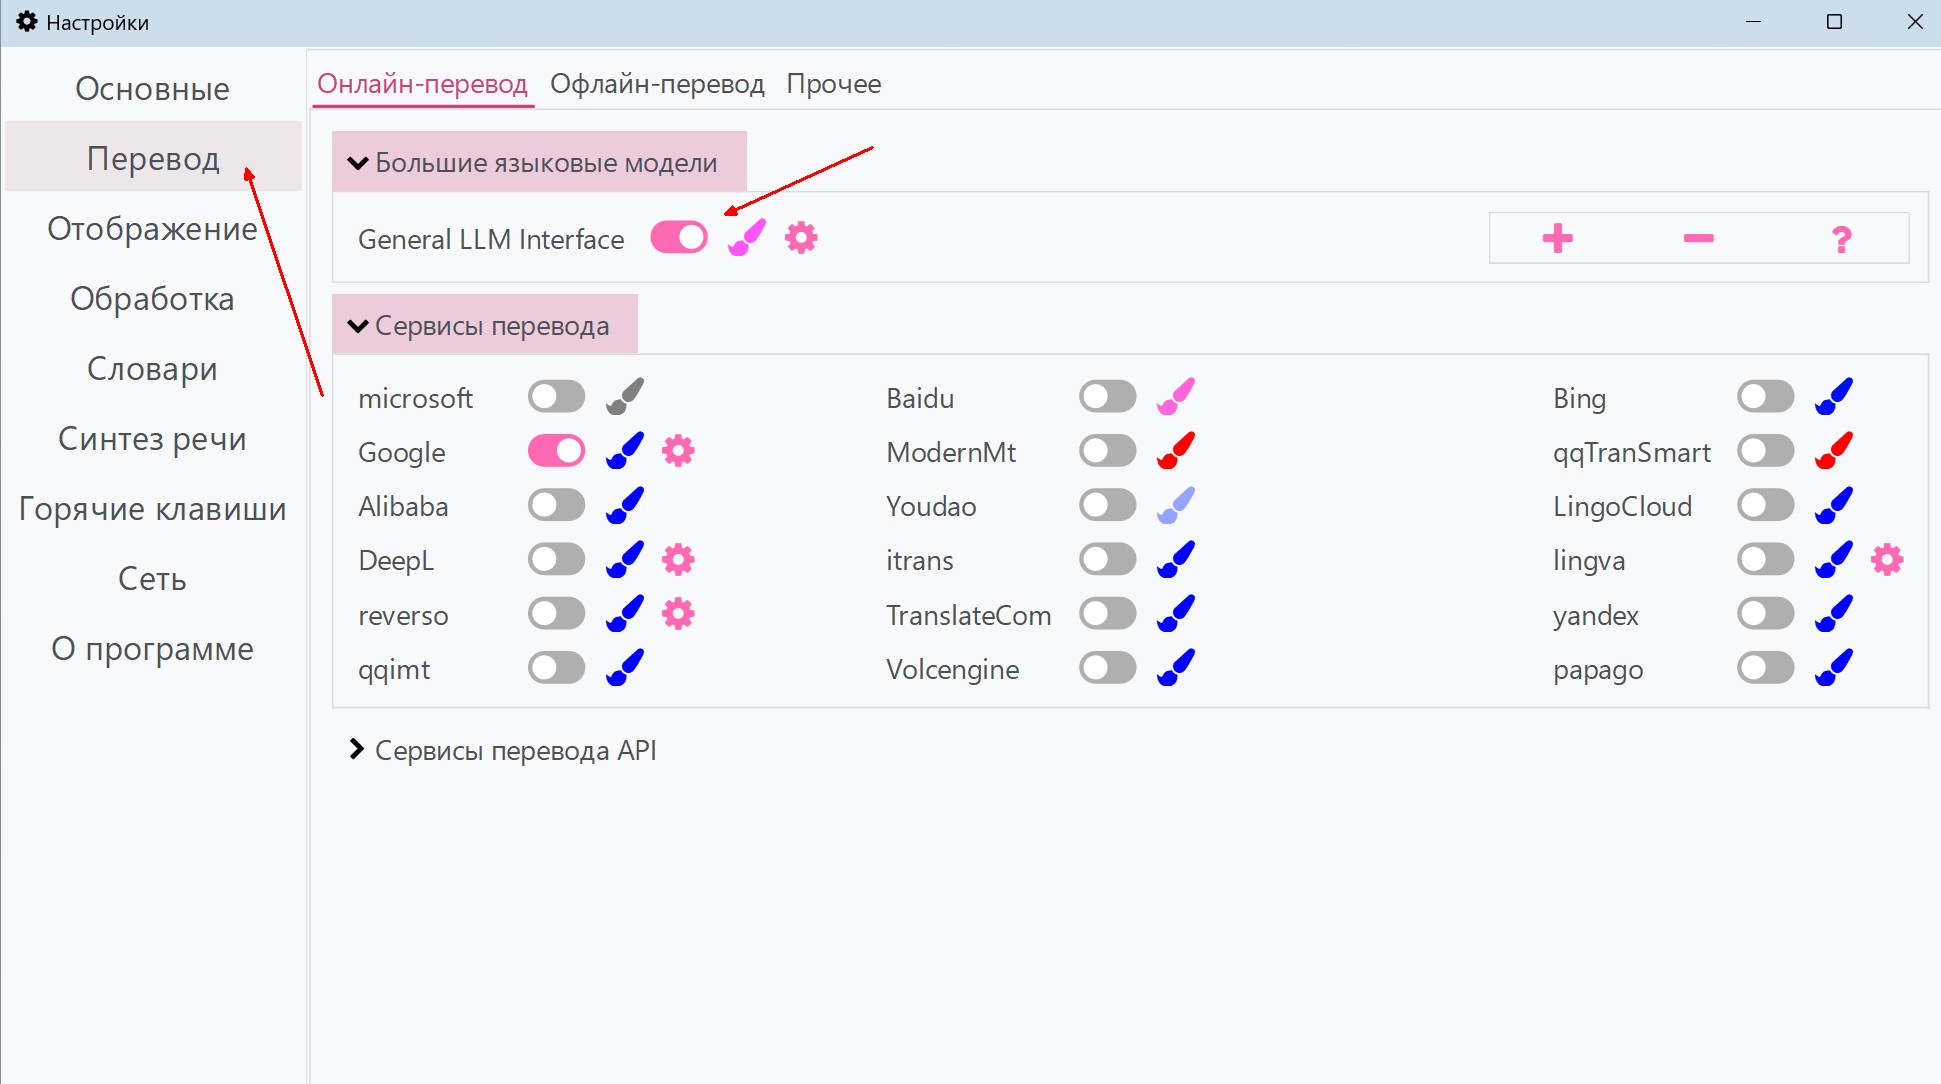The width and height of the screenshot is (1941, 1084).
Task: Enable the microsoft translator toggle
Action: [x=557, y=397]
